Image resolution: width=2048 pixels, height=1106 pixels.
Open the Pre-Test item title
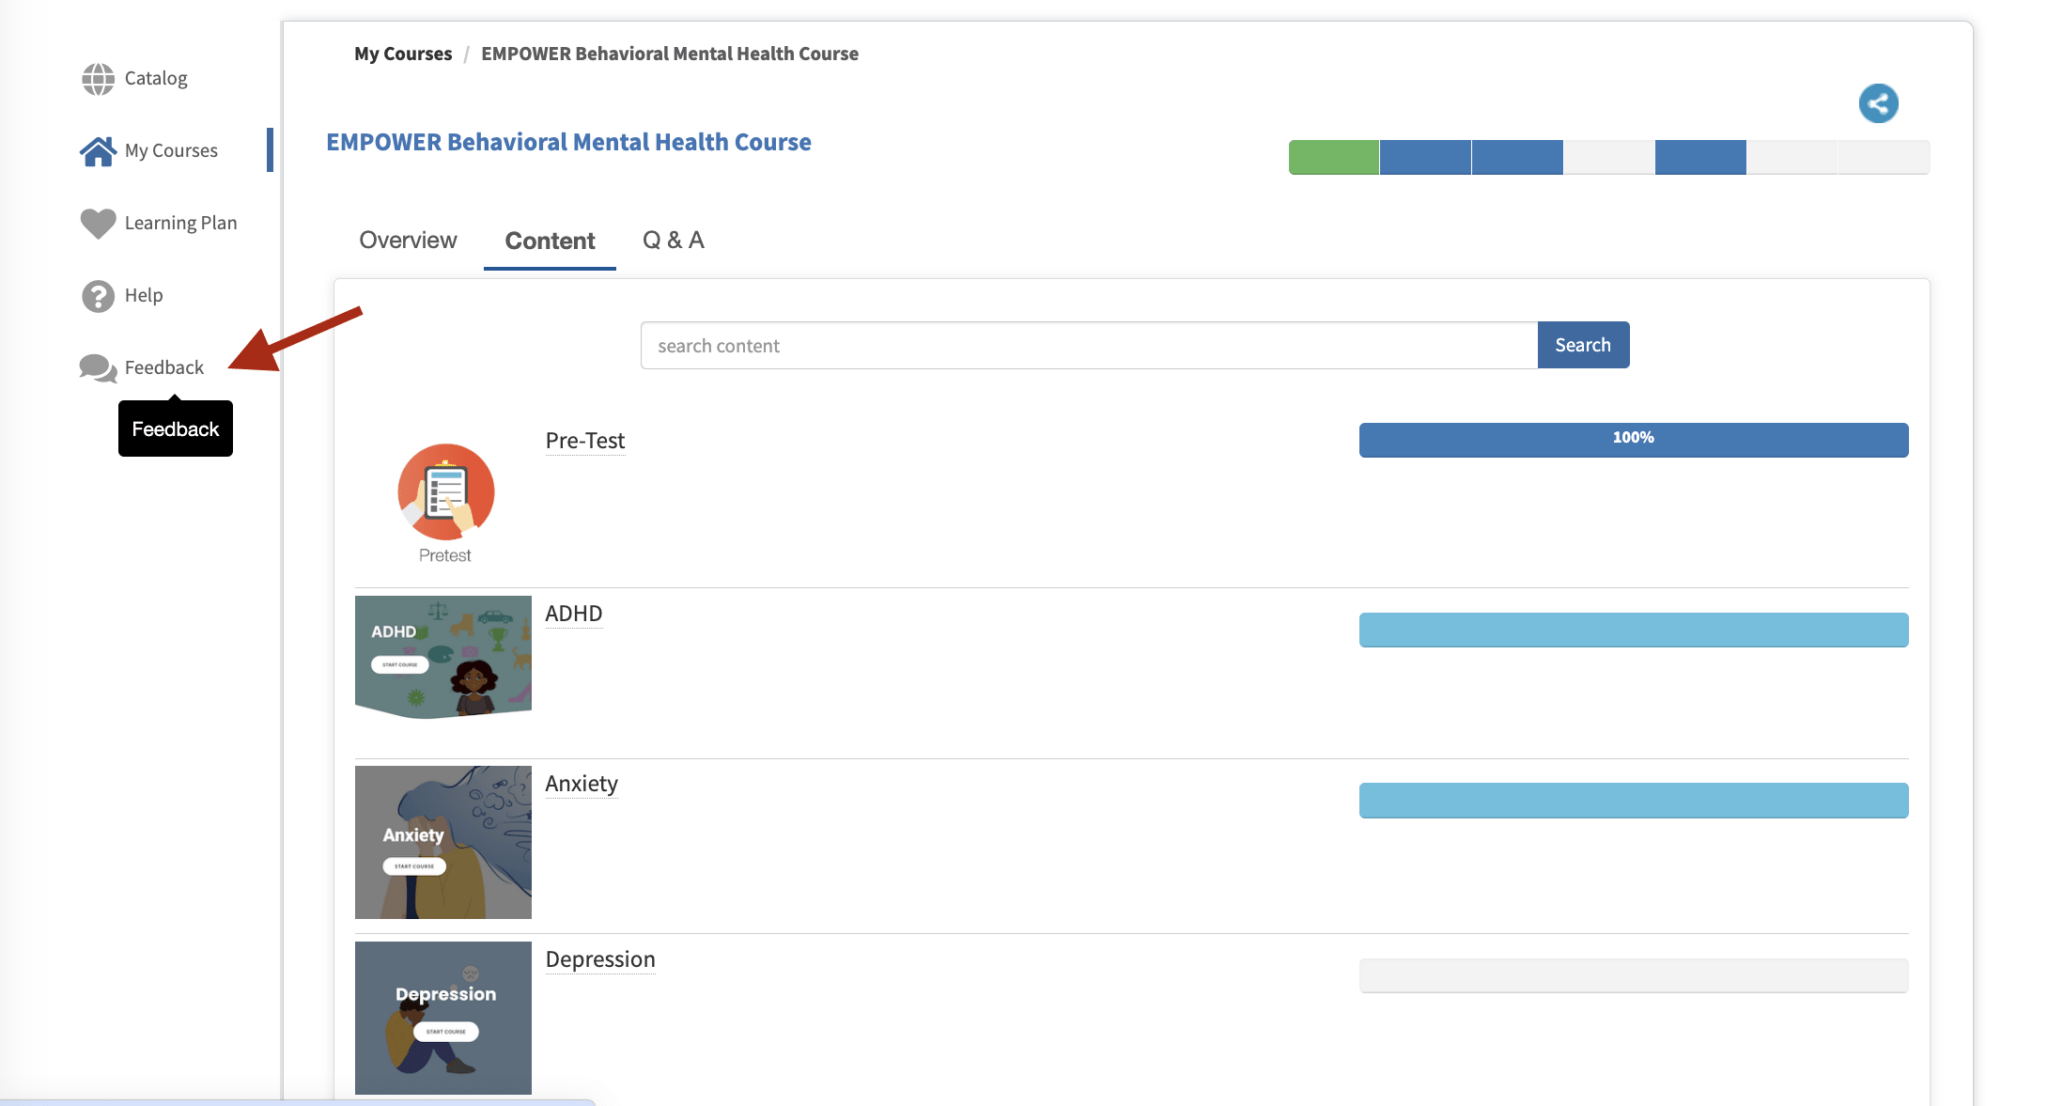click(x=585, y=440)
